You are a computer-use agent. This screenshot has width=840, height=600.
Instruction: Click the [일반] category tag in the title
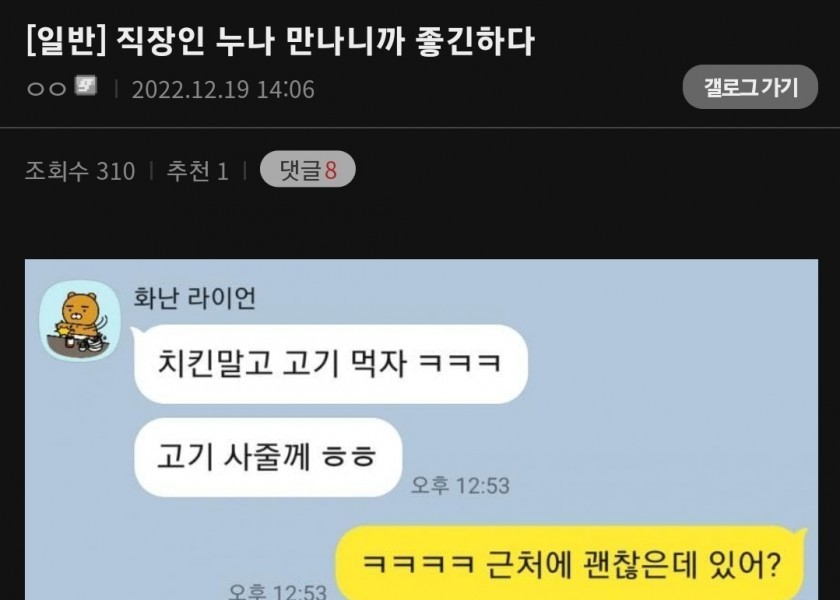click(66, 41)
